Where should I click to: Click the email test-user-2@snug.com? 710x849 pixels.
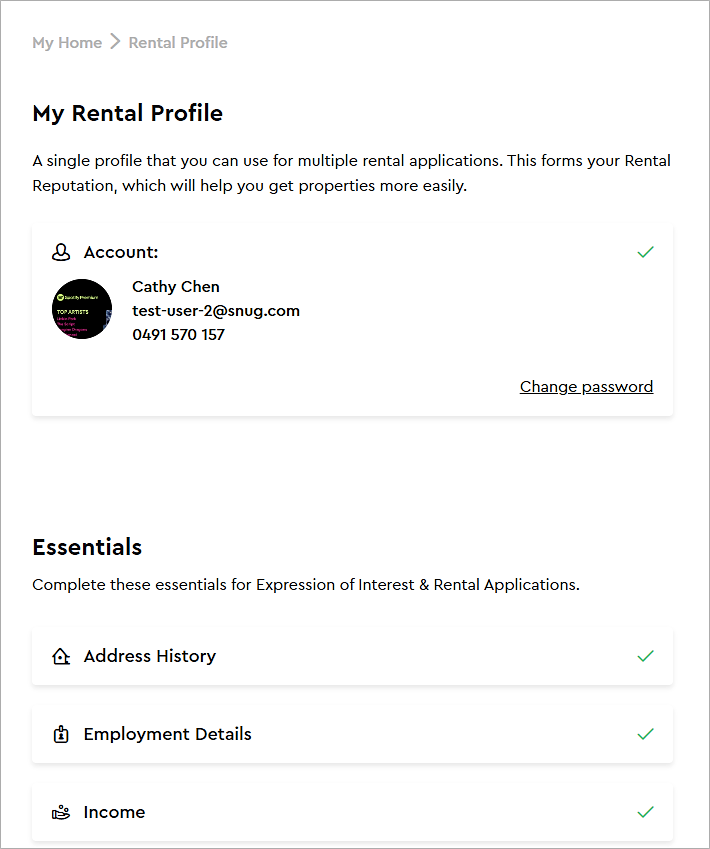click(x=216, y=311)
